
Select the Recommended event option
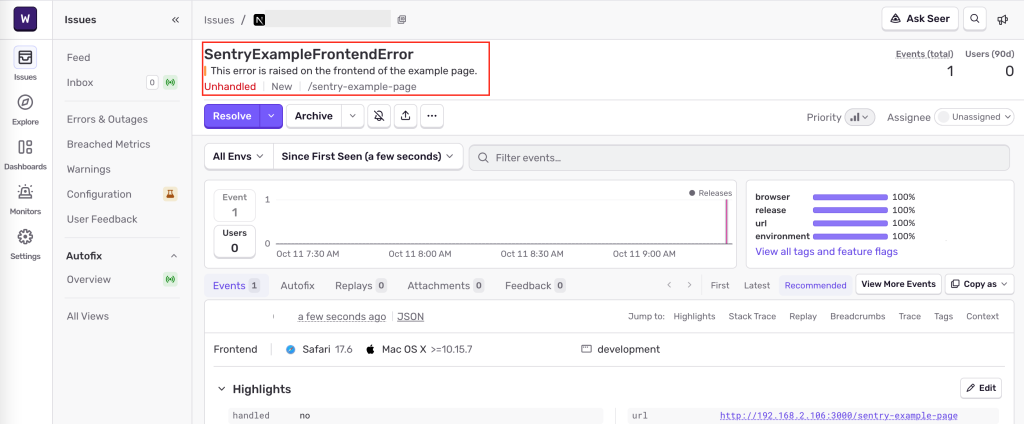point(815,285)
